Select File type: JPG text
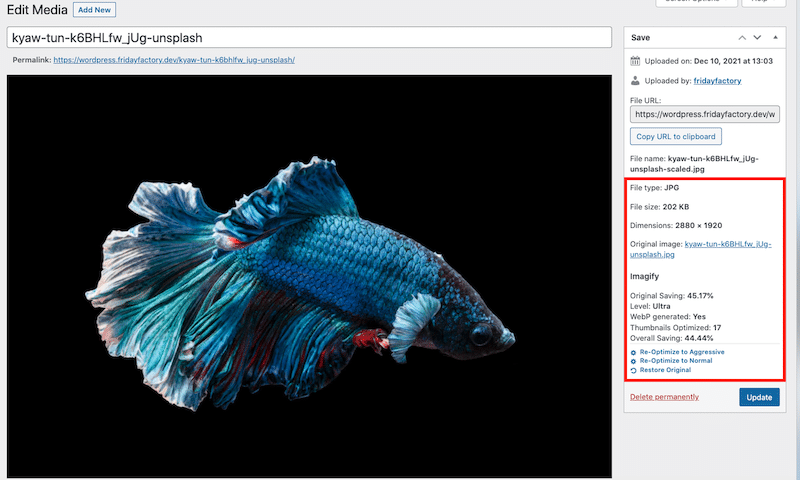800x480 pixels. pos(655,188)
